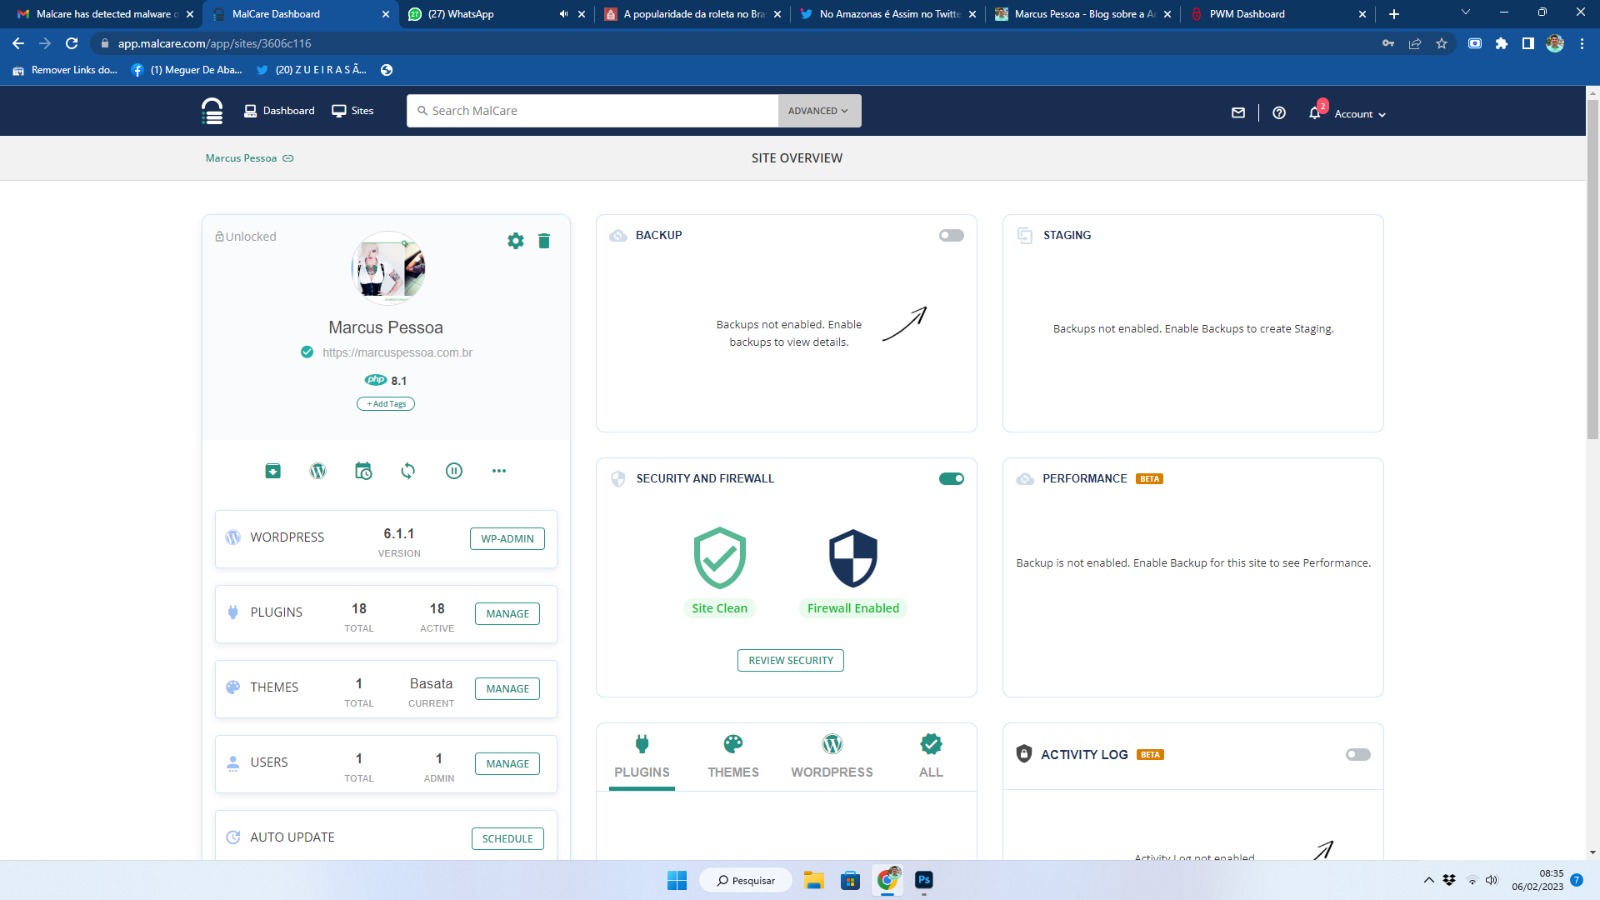Click the taskbar Pesquisar search box
The image size is (1600, 900).
(x=746, y=880)
